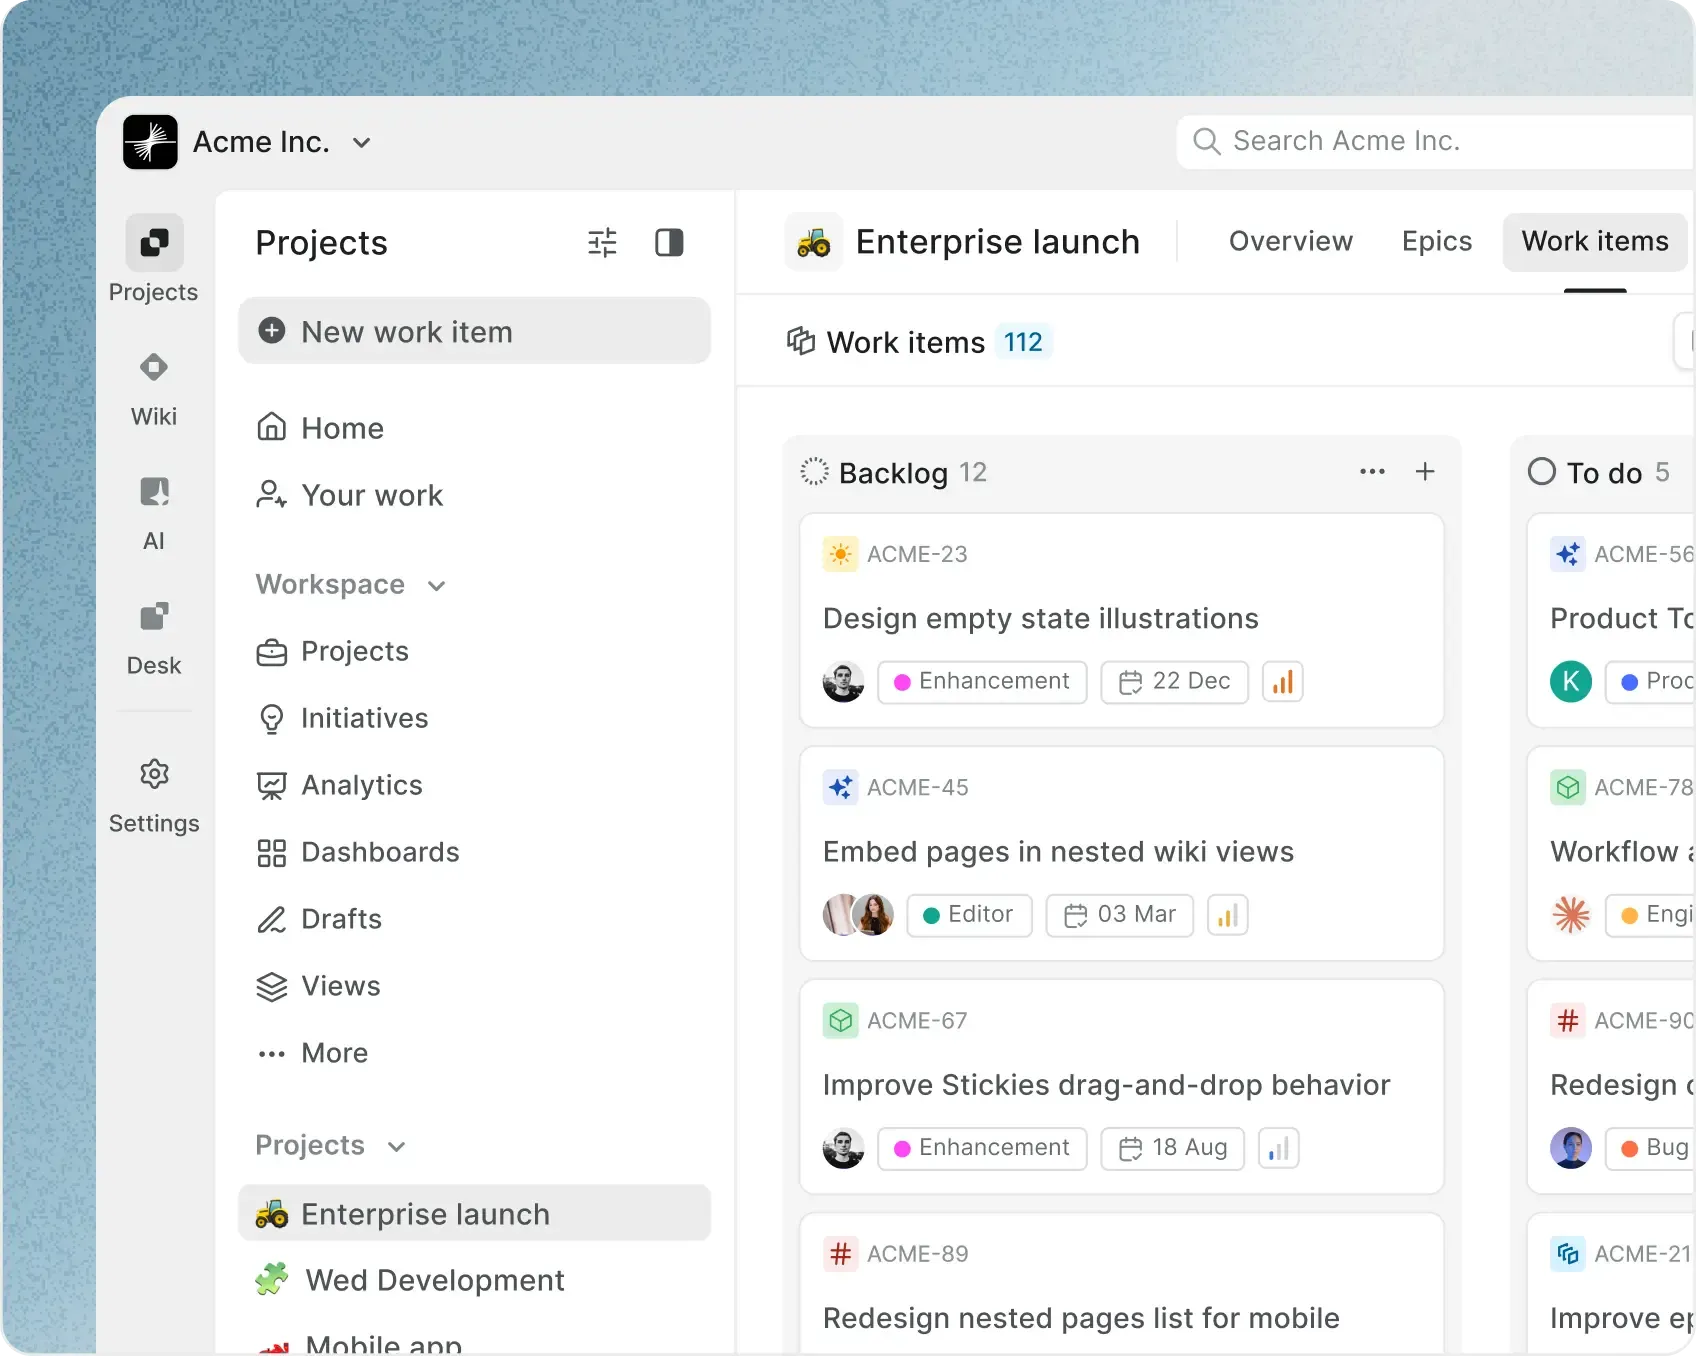
Task: Open the AI section in the sidebar
Action: point(153,512)
